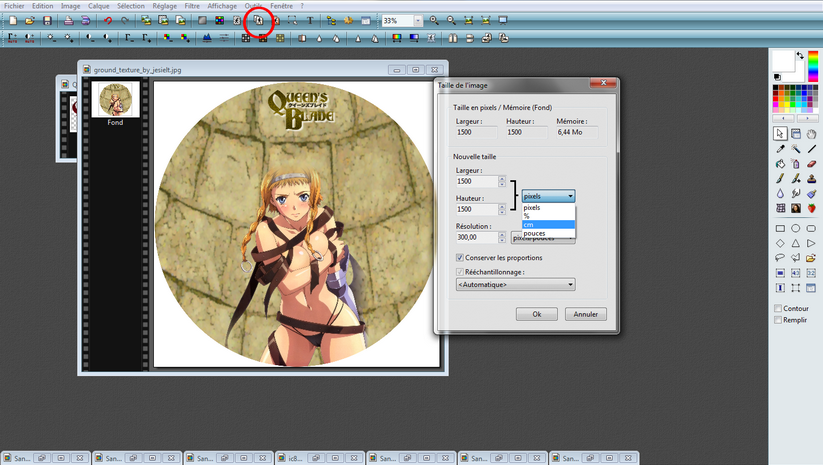This screenshot has width=823, height=465.
Task: Choose pouces in the unit list
Action: click(548, 233)
